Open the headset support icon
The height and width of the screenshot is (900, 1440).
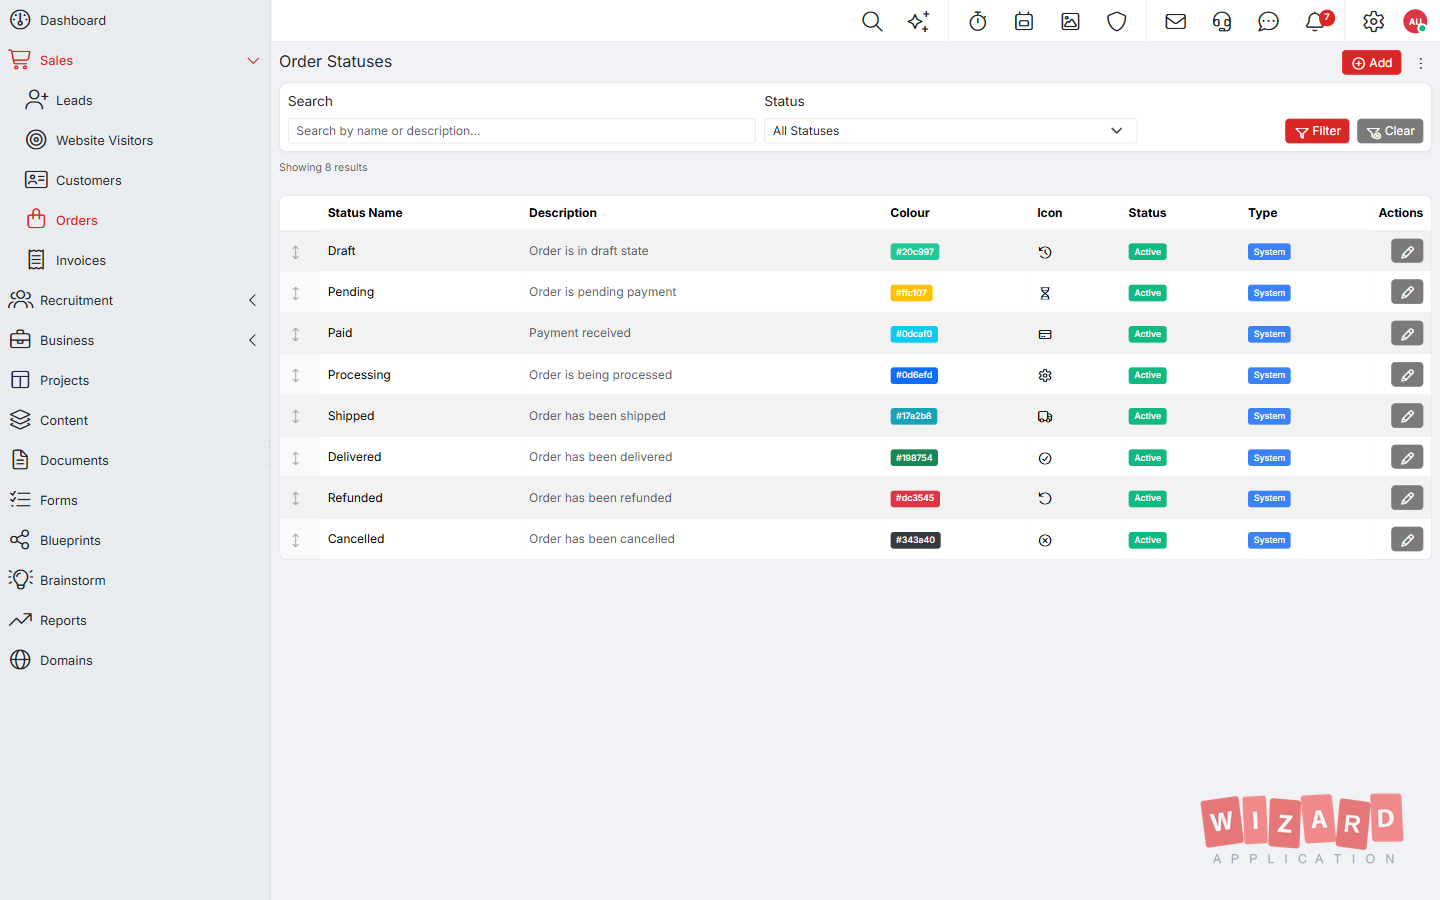pos(1222,21)
